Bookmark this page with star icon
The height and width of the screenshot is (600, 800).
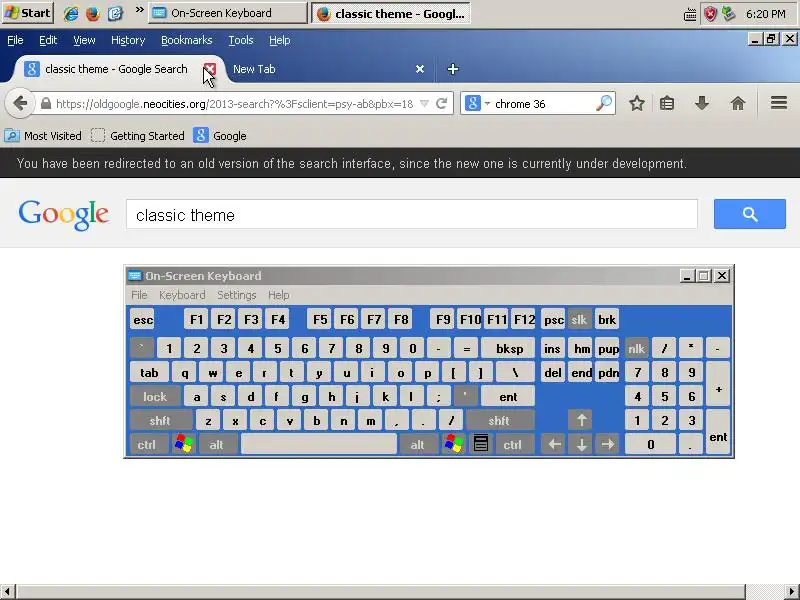[636, 104]
